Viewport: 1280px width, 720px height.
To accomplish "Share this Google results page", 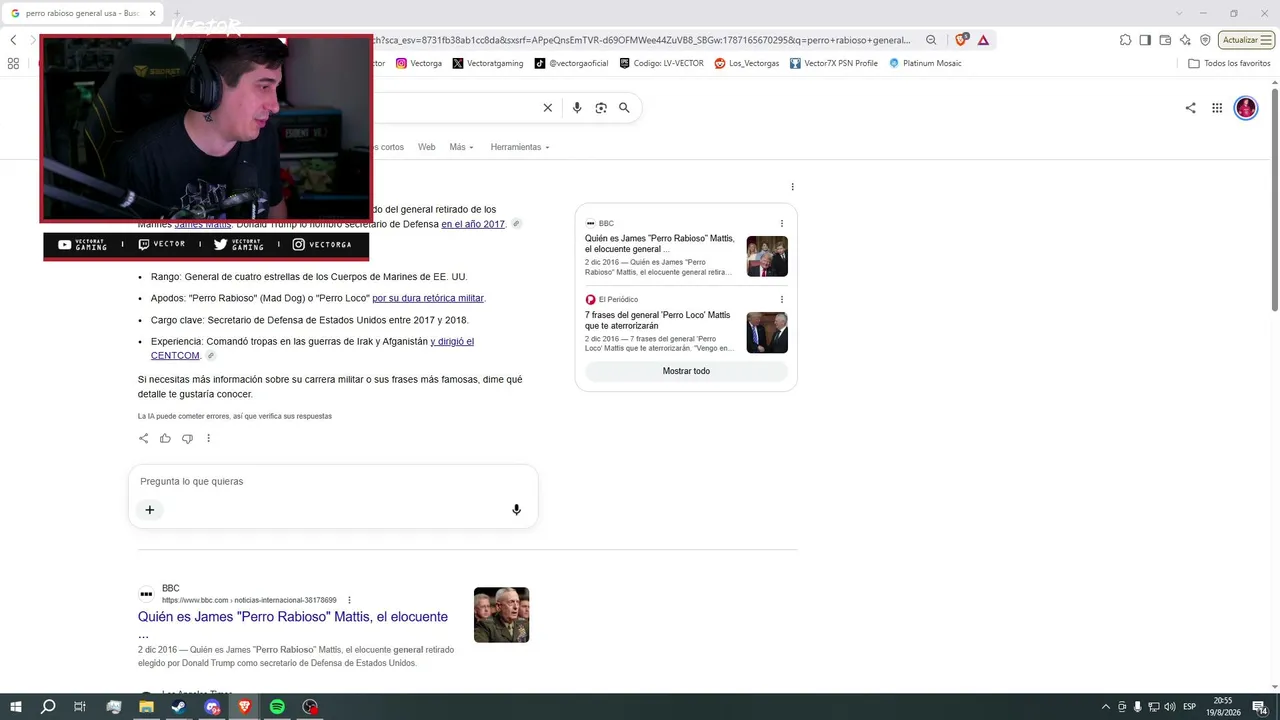I will click(1190, 108).
